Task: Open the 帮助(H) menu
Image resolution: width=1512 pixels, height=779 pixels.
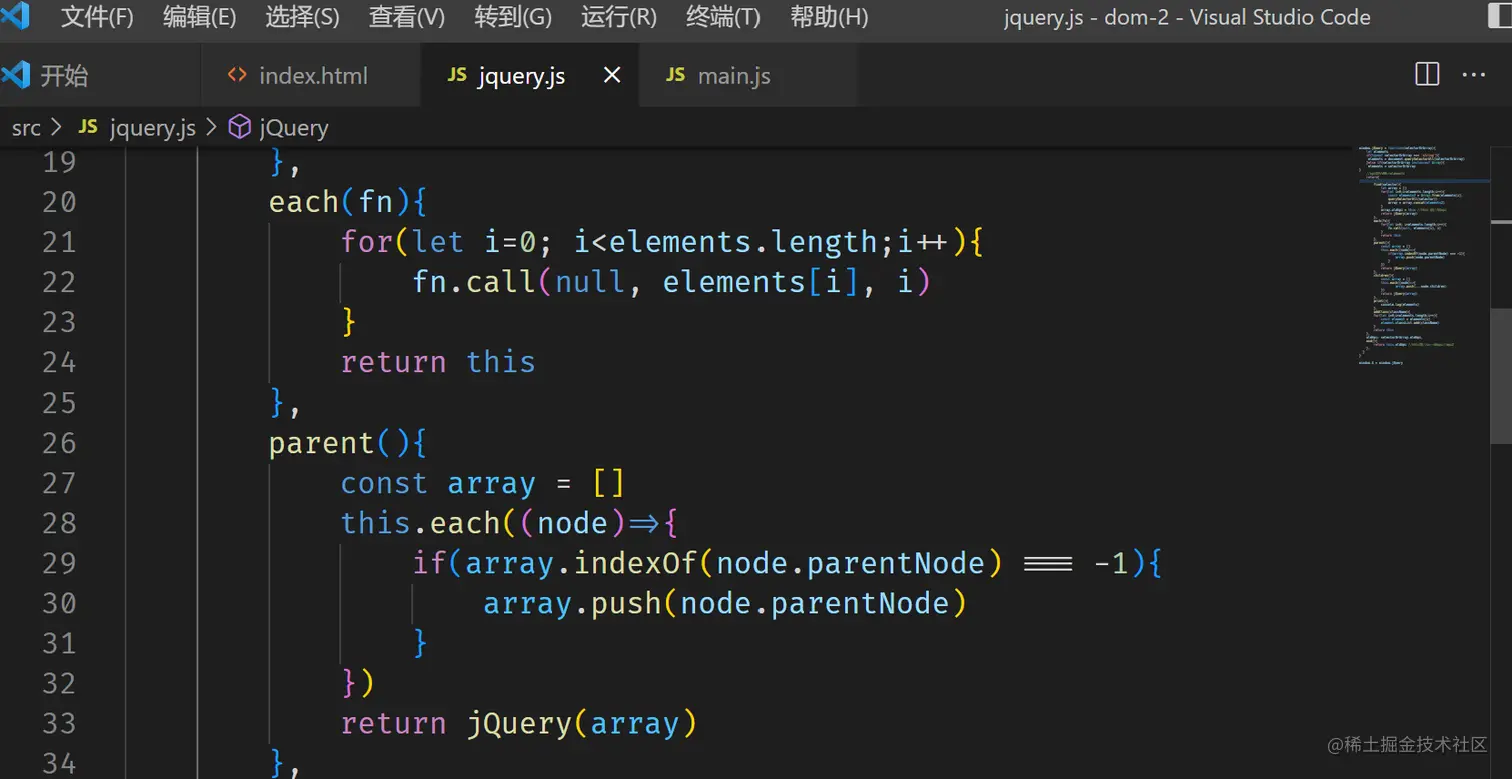Action: pos(829,17)
